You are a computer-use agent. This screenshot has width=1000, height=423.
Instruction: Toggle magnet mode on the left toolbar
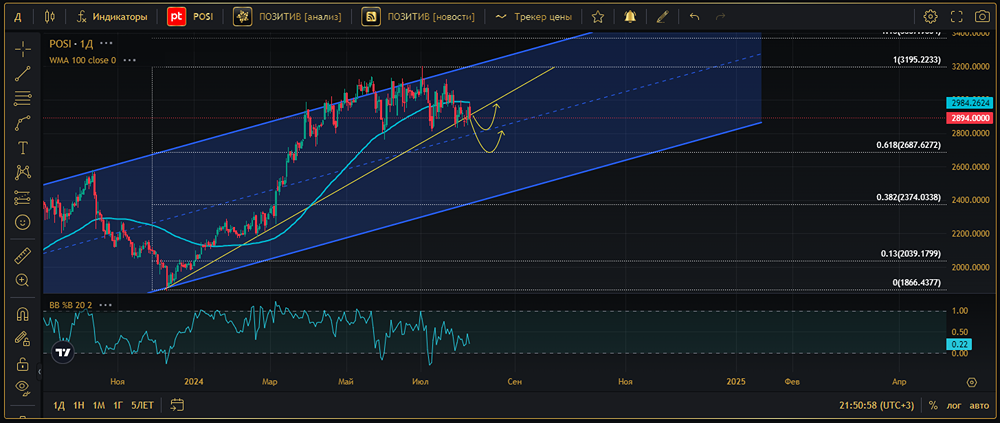point(22,313)
